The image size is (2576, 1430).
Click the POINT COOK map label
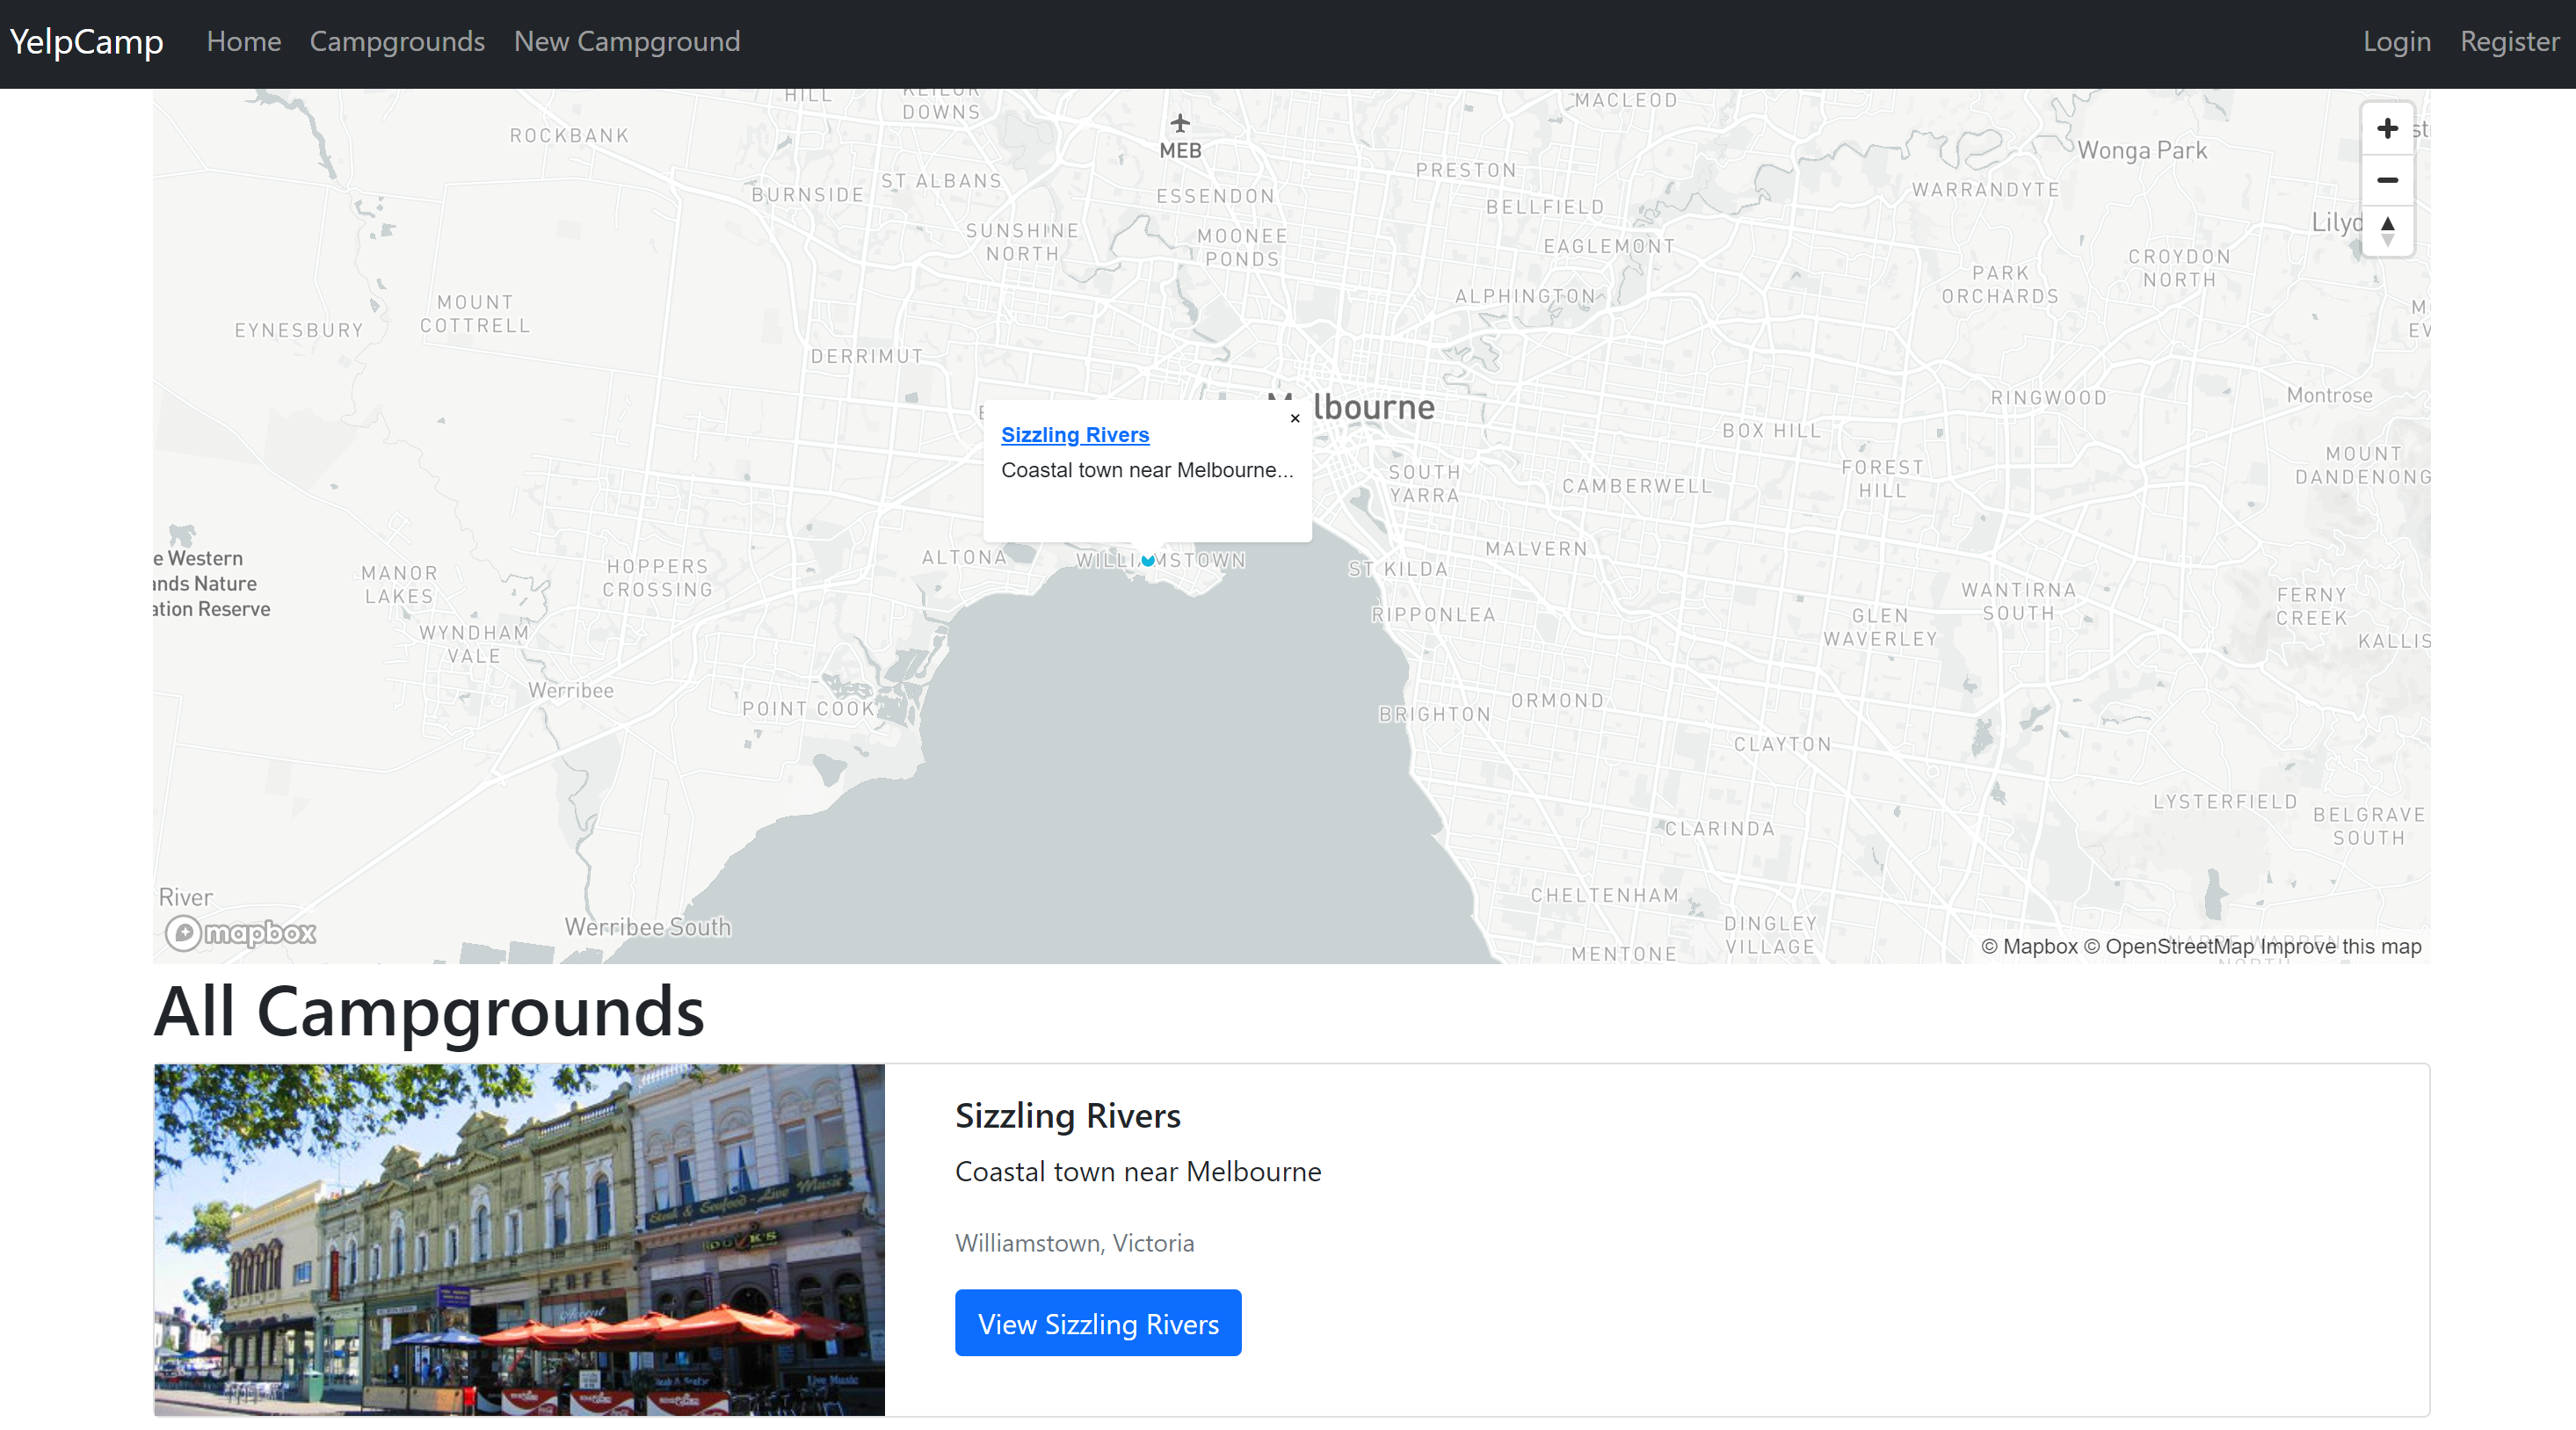coord(808,708)
